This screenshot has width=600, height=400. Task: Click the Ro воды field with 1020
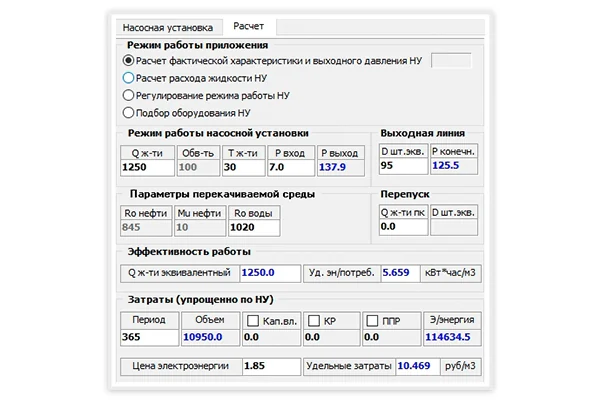(254, 227)
